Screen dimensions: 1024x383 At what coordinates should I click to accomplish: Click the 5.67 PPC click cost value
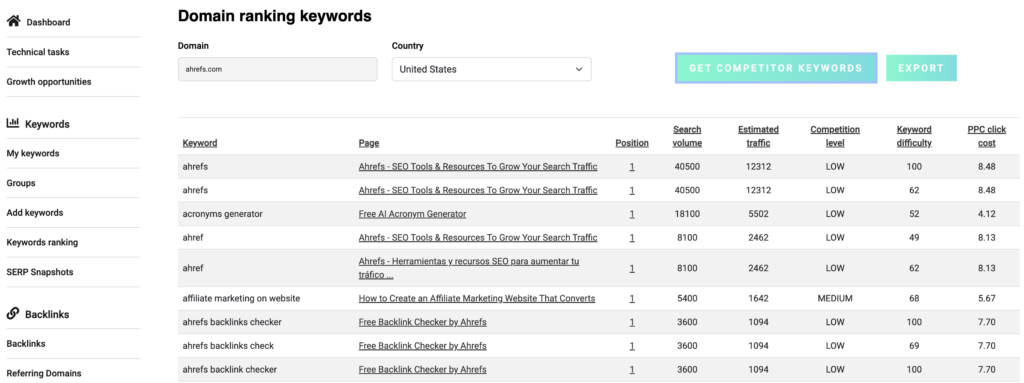(x=987, y=298)
